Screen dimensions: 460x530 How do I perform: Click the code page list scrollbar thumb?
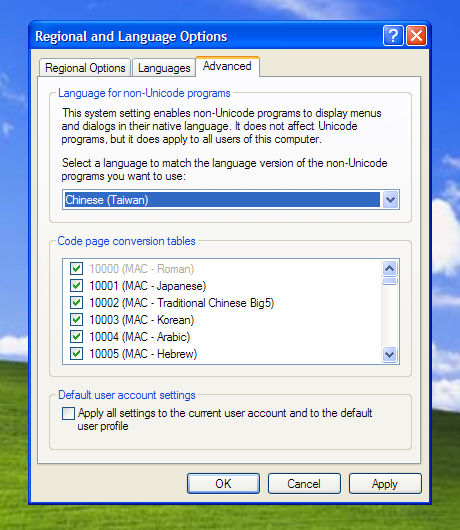tap(390, 281)
